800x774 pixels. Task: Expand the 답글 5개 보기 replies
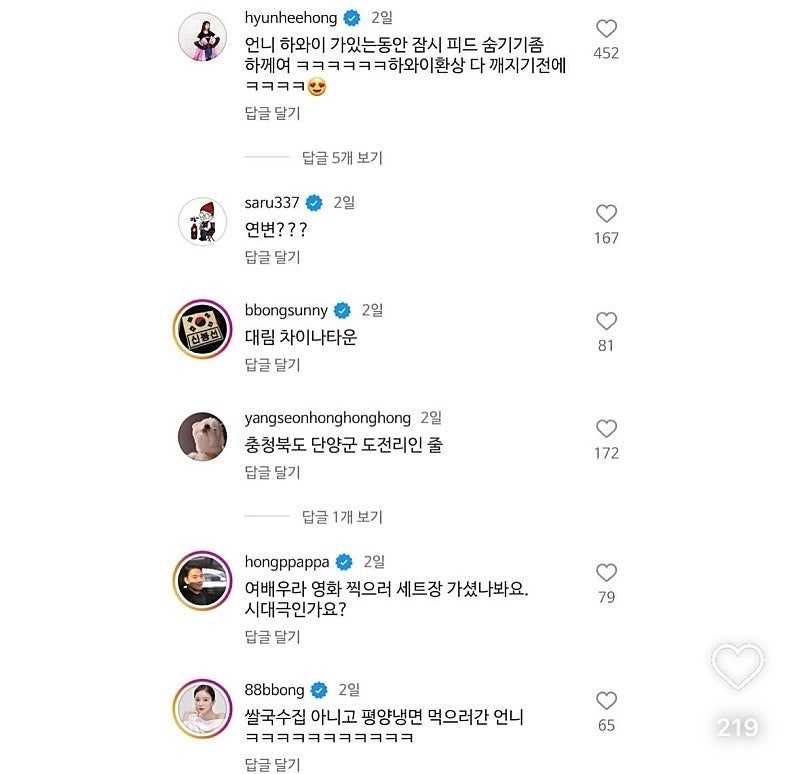tap(342, 157)
